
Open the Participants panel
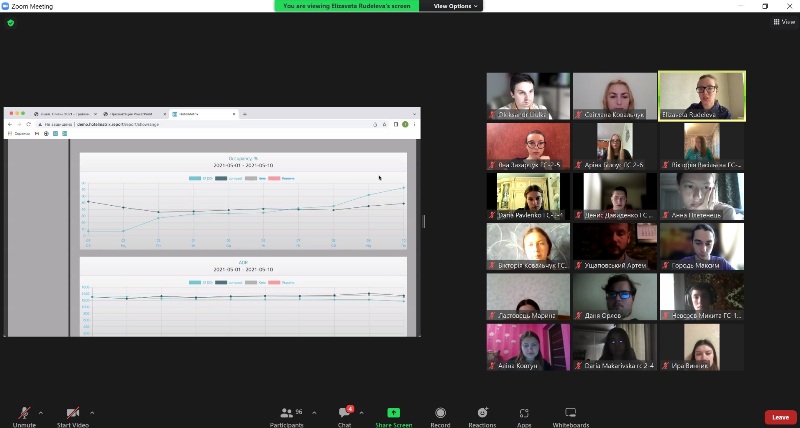tap(287, 416)
